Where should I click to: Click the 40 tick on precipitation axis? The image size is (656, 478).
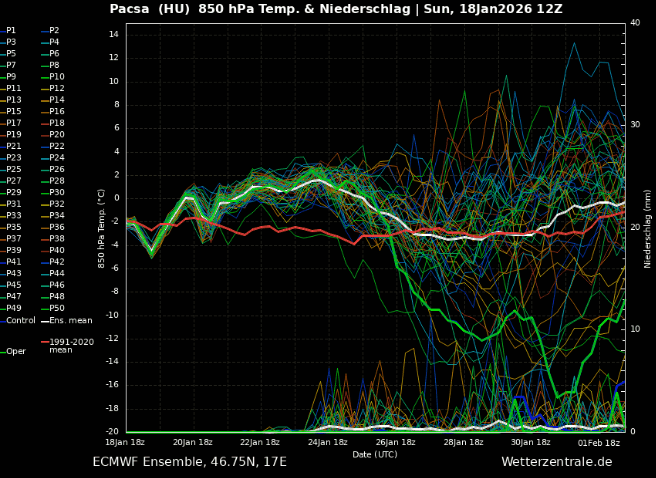pyautogui.click(x=635, y=24)
